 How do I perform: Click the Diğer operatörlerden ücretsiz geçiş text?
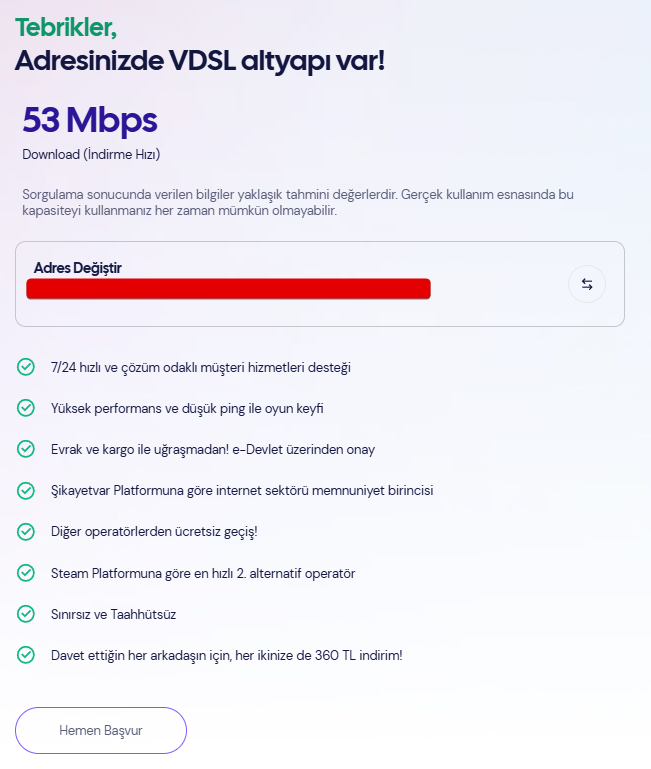click(x=154, y=532)
